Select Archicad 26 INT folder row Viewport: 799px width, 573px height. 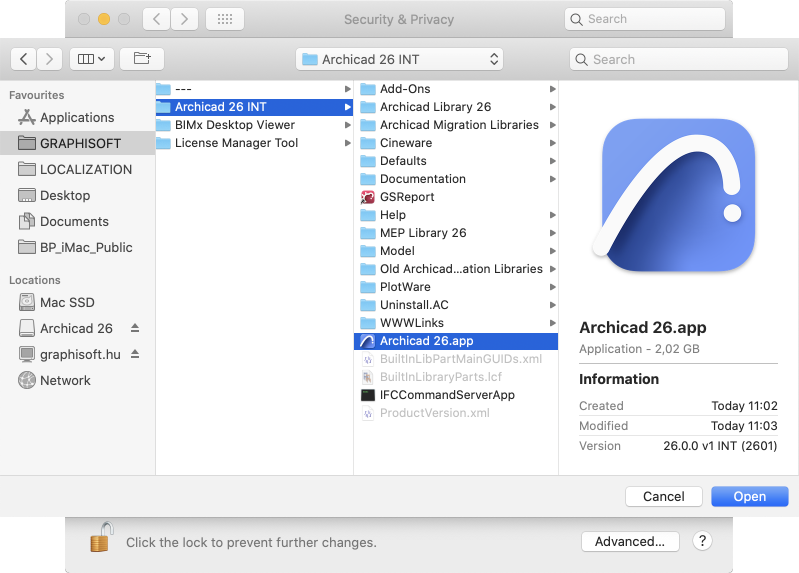(254, 107)
